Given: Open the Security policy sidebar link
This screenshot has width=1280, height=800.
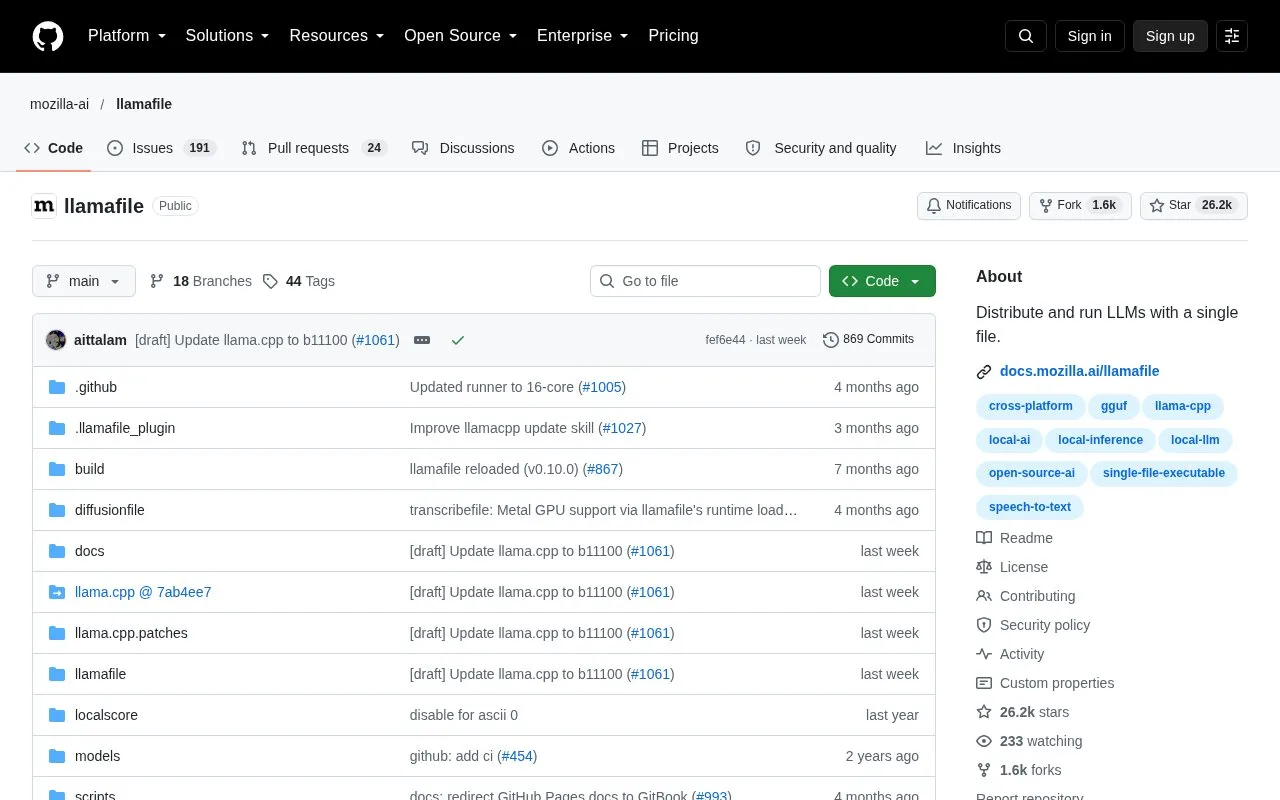Looking at the screenshot, I should [1033, 625].
